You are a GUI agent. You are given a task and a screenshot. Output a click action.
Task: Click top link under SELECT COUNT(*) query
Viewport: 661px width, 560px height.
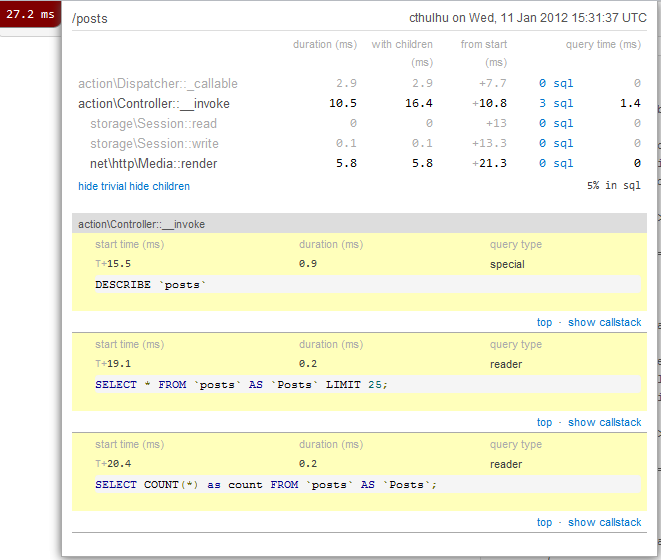(544, 522)
